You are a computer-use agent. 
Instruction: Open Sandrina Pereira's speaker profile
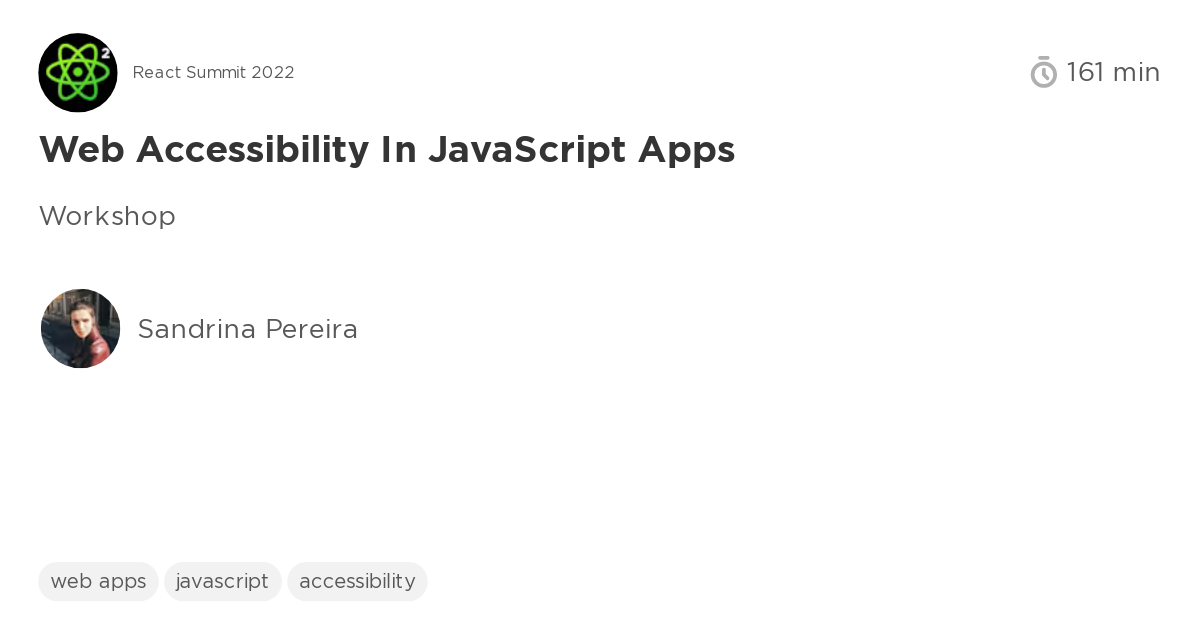(247, 329)
